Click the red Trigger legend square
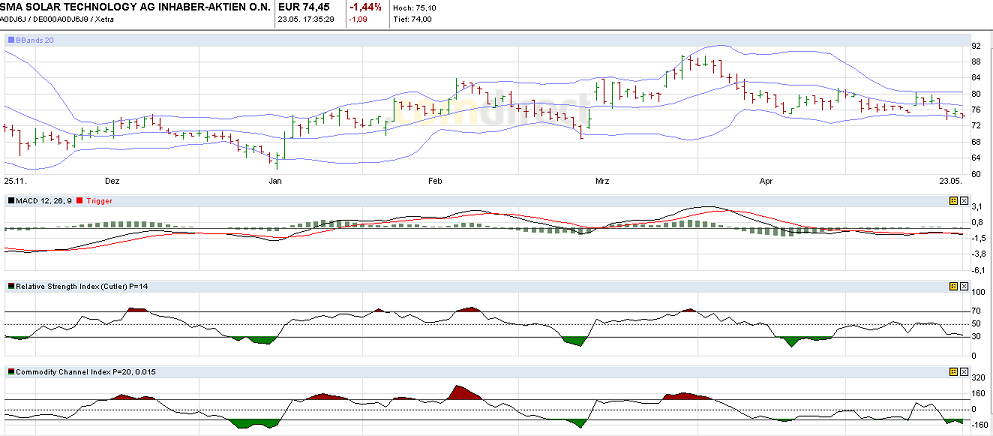993x436 pixels. 79,200
